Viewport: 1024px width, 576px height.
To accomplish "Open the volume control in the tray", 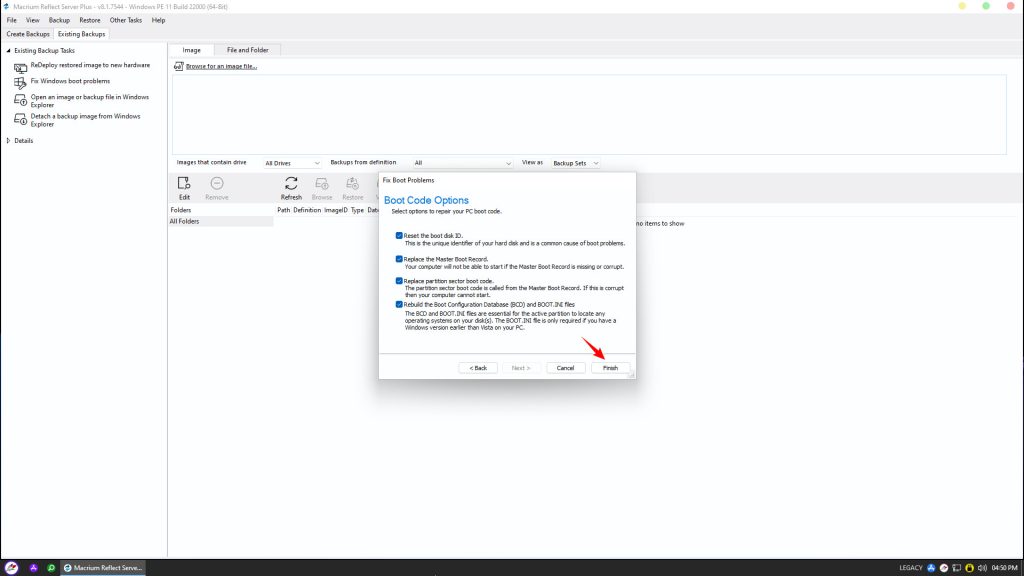I will click(x=982, y=568).
